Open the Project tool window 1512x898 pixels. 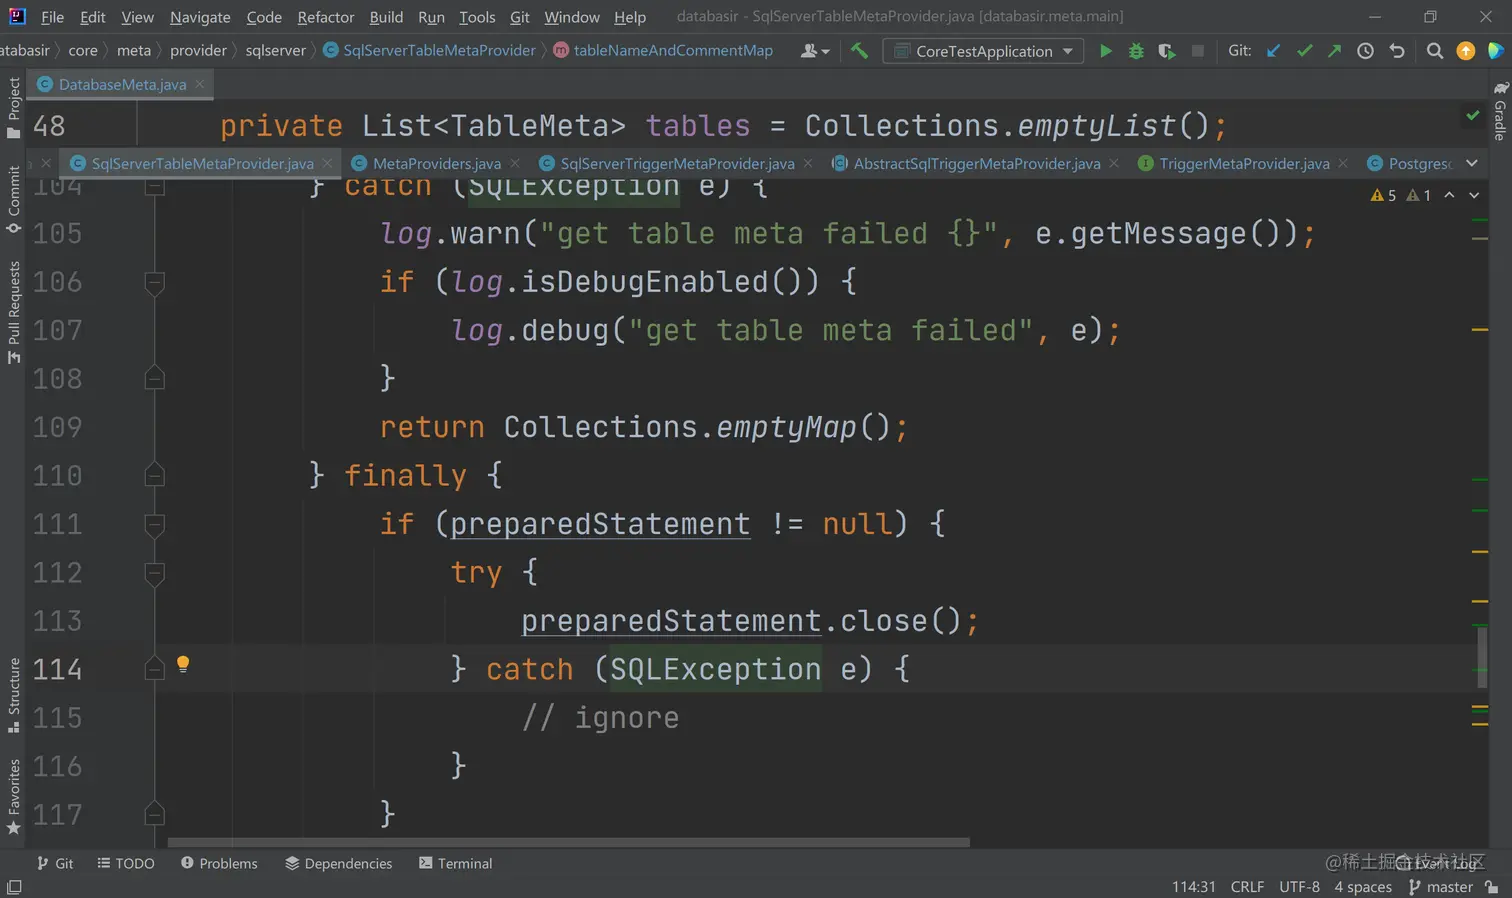pos(13,108)
